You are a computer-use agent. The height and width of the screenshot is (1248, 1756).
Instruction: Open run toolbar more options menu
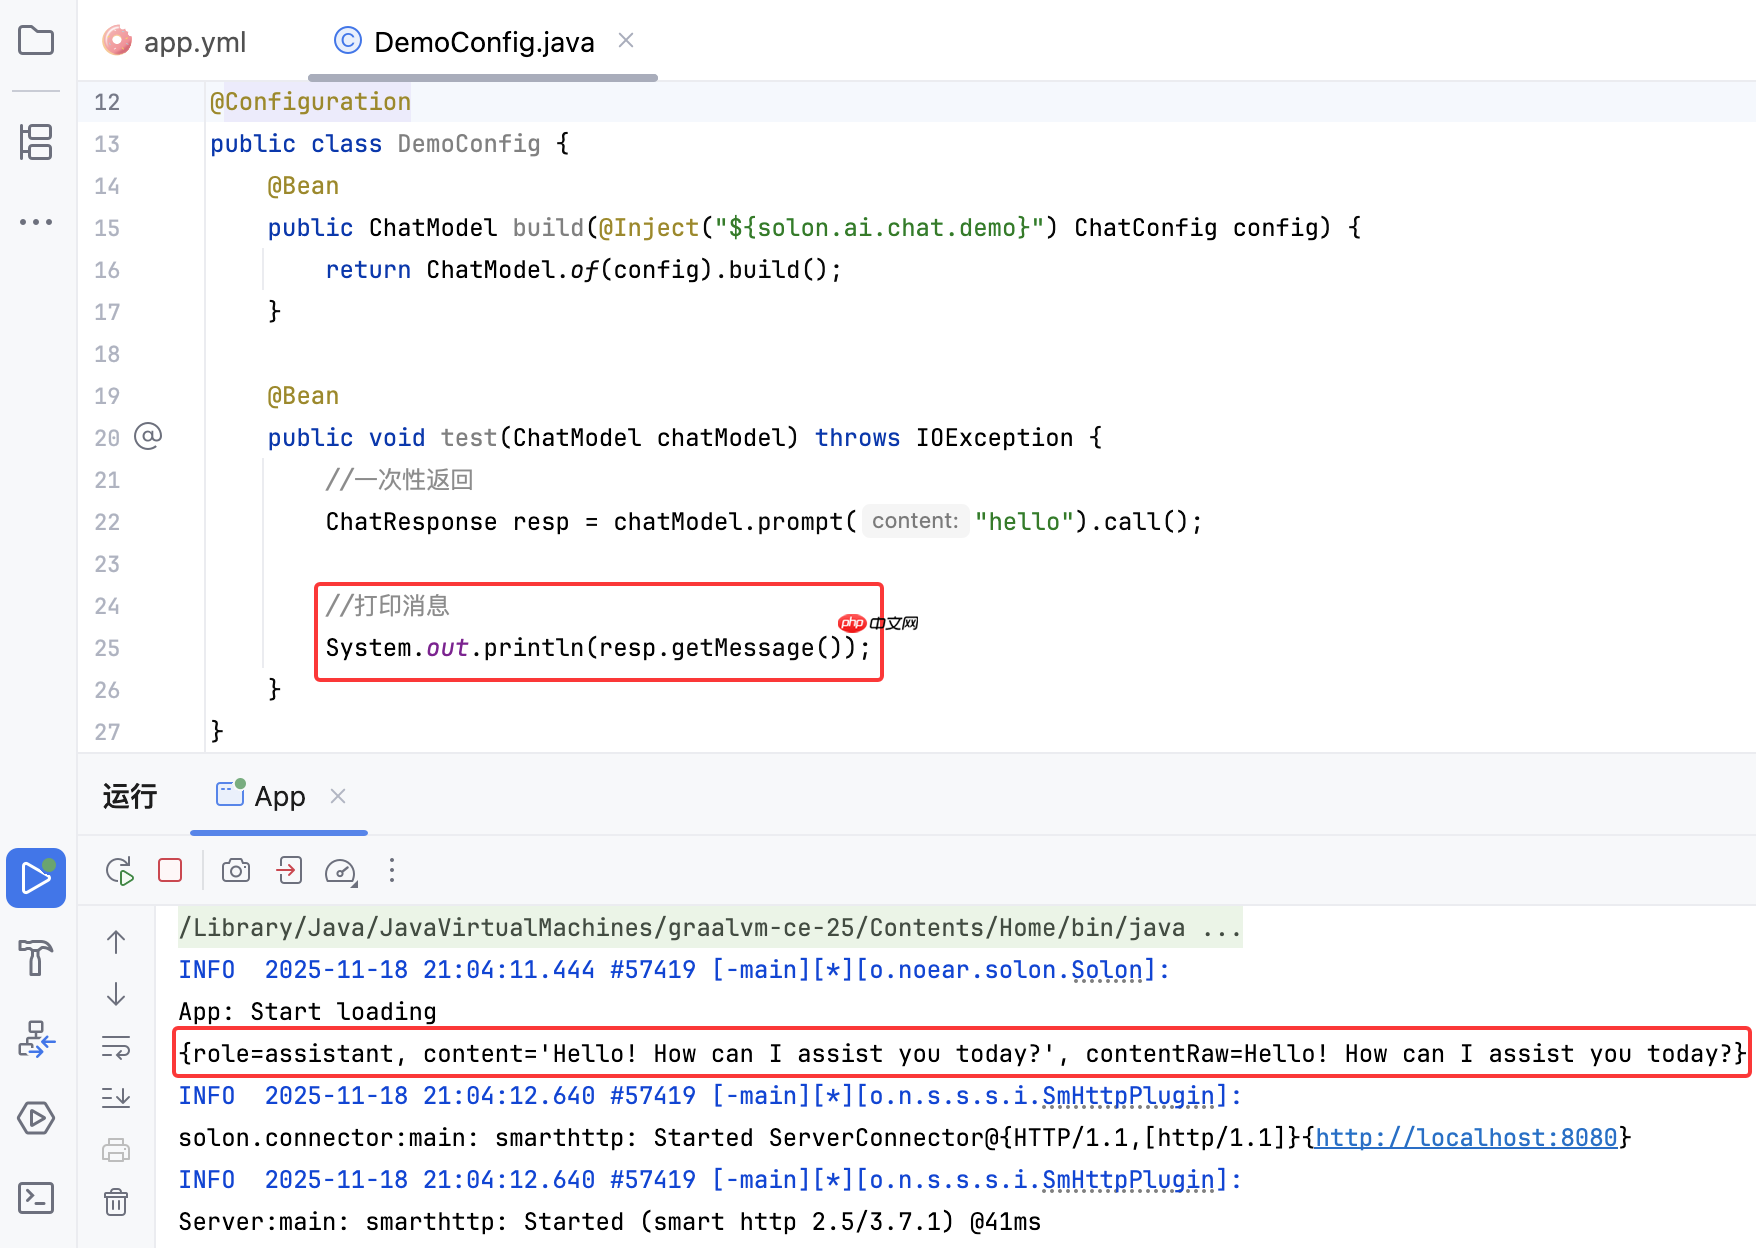[x=392, y=871]
